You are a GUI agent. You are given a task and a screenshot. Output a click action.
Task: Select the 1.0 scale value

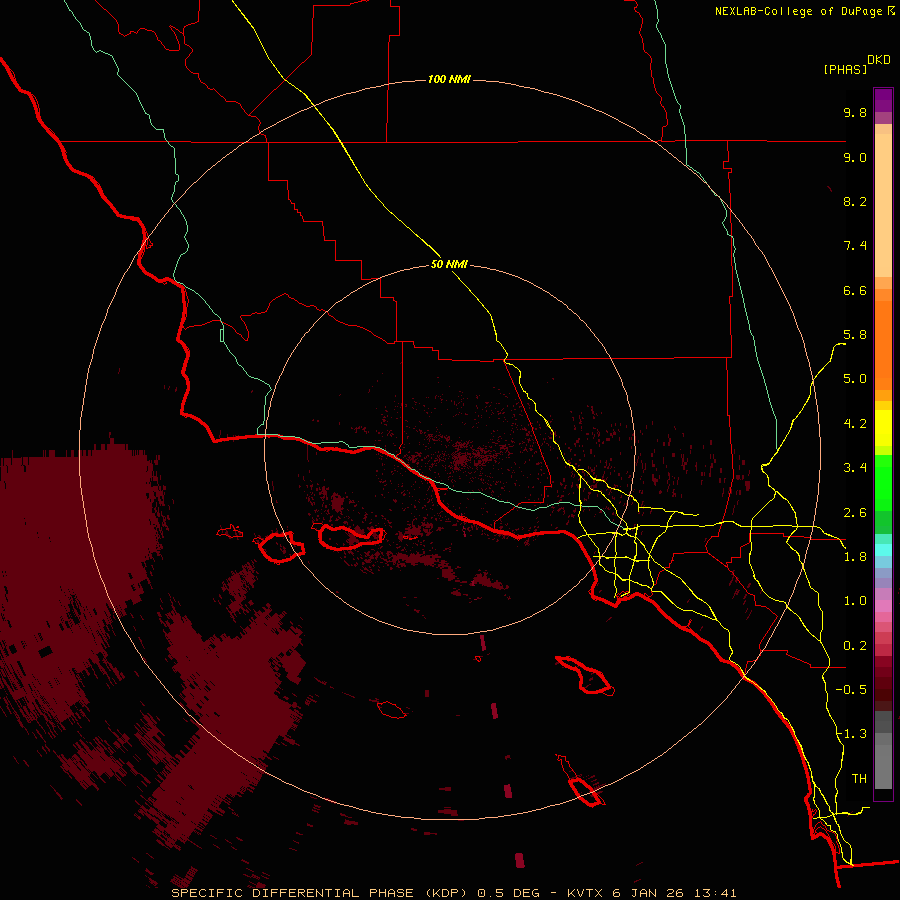coord(855,601)
